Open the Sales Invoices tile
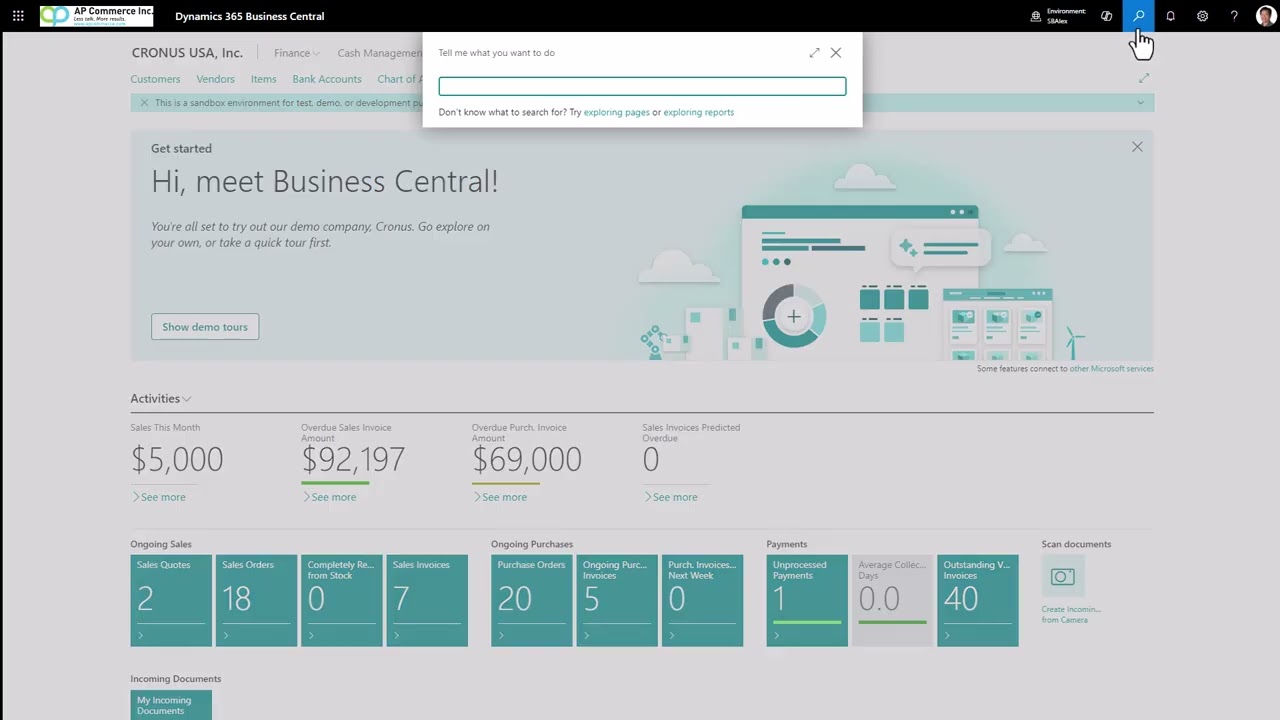Viewport: 1280px width, 720px height. point(427,600)
